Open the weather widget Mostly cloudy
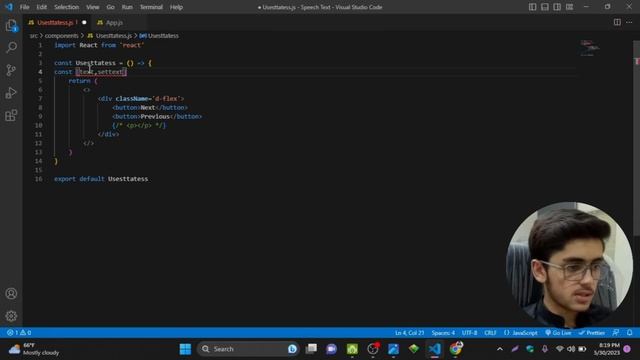This screenshot has height=360, width=640. 34,349
